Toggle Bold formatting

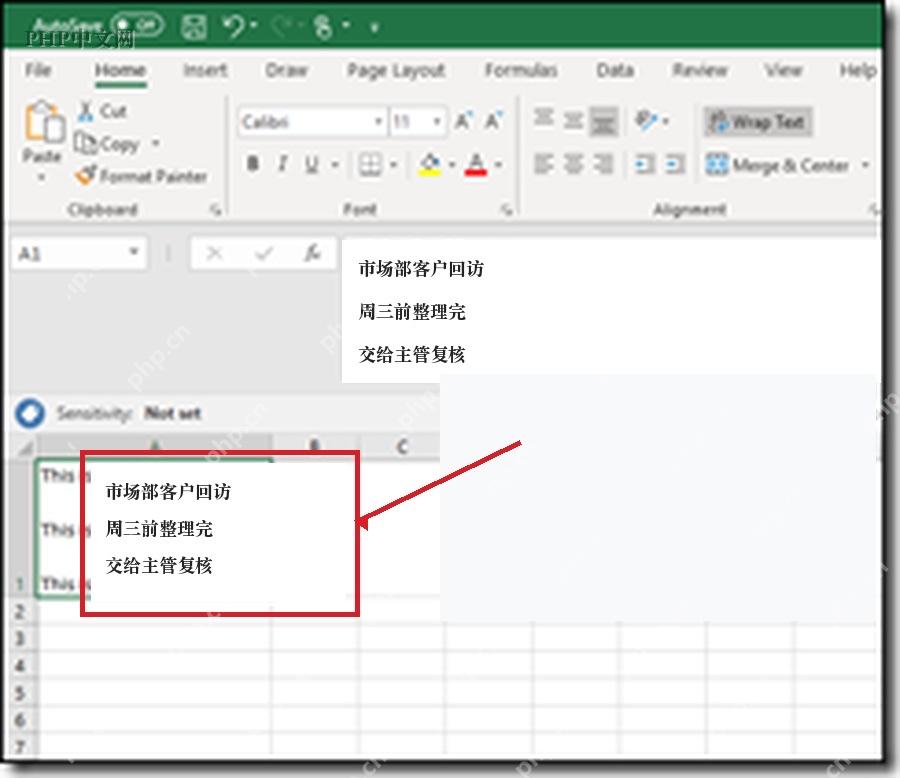pyautogui.click(x=253, y=164)
